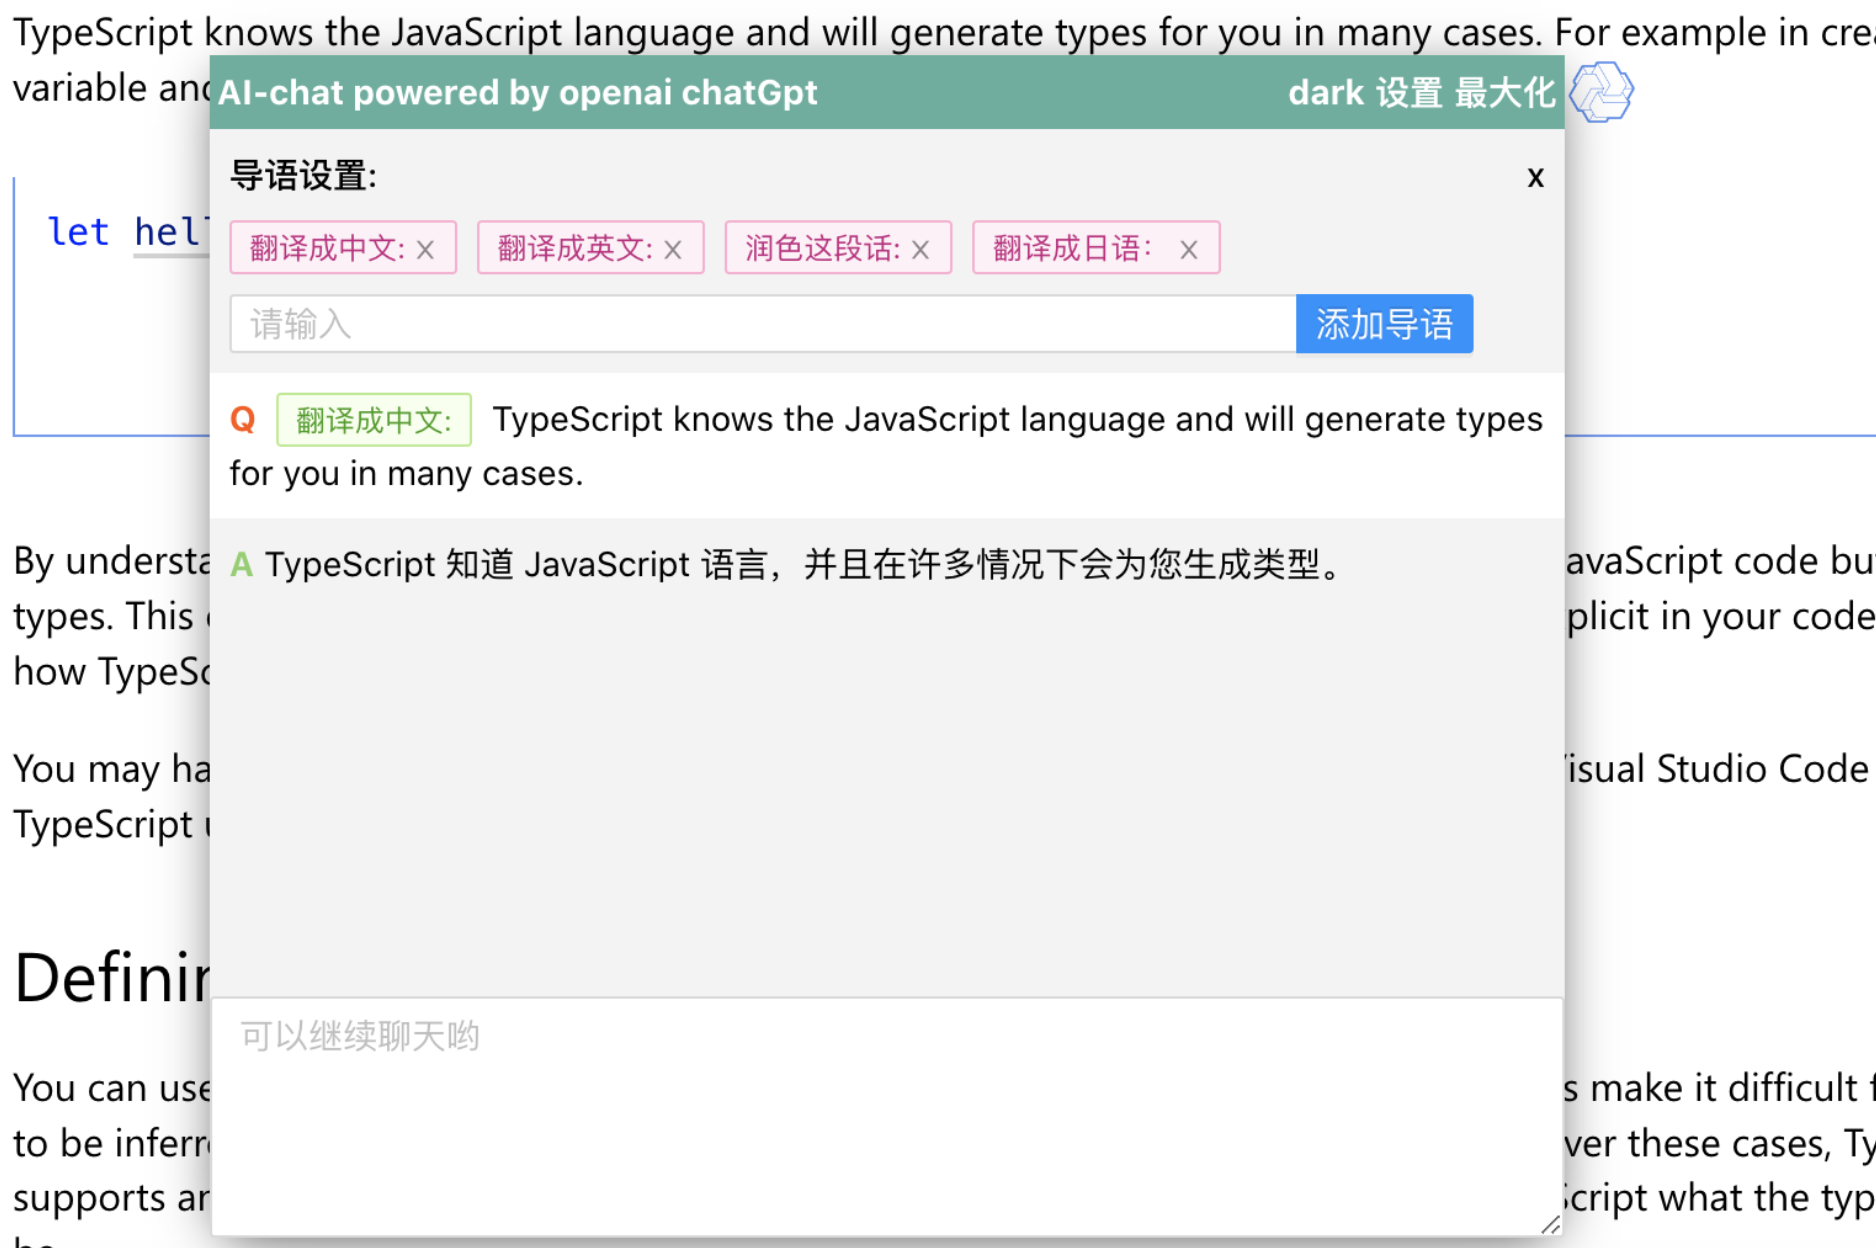This screenshot has width=1876, height=1248.
Task: Click the green 翻译成中文 tag in the question
Action: tap(374, 420)
